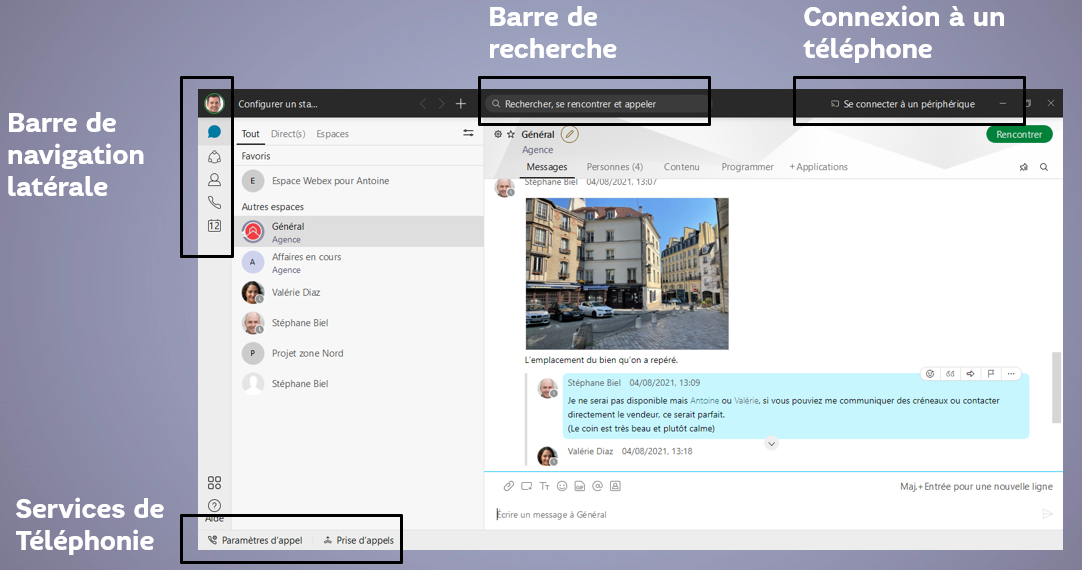Image resolution: width=1082 pixels, height=570 pixels.
Task: Open the space list filter options
Action: coord(468,133)
